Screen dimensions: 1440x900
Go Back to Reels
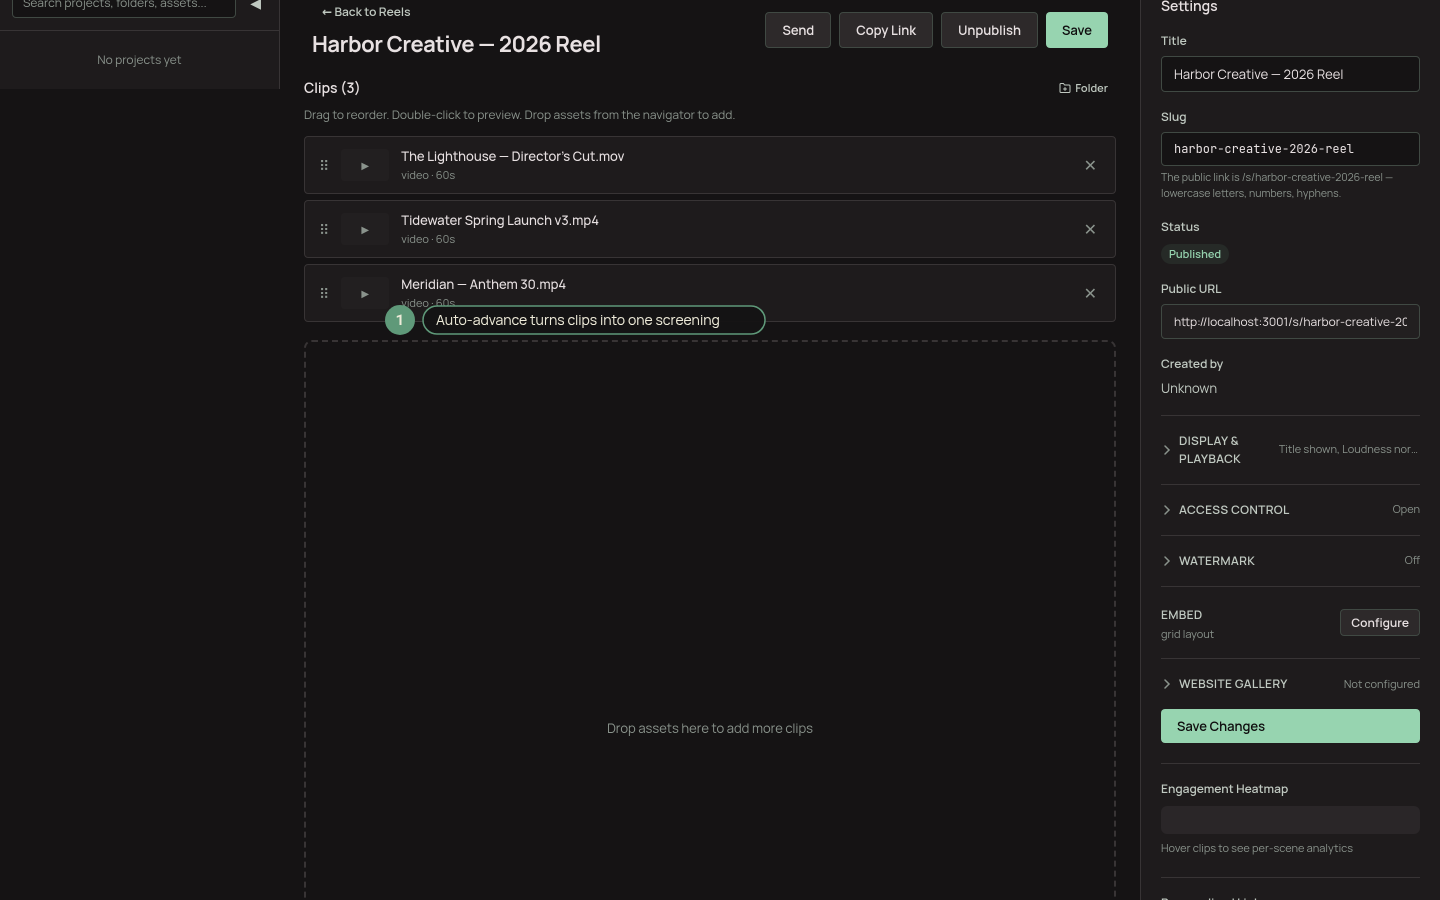366,12
